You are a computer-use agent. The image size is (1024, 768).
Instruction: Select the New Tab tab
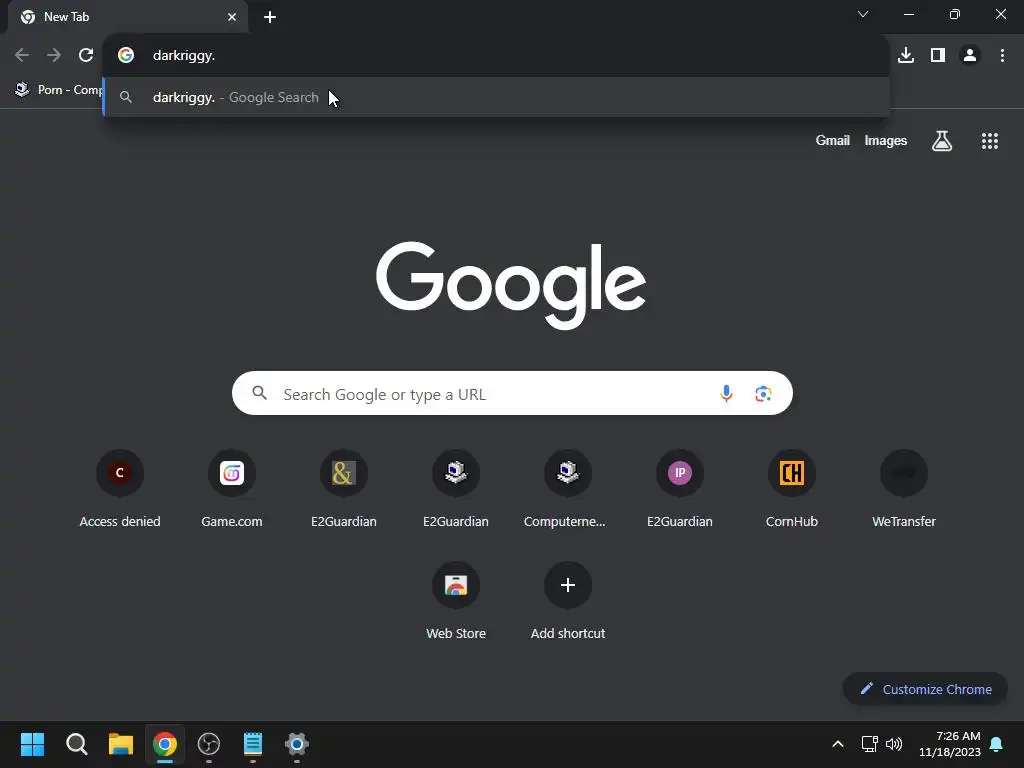[x=127, y=17]
